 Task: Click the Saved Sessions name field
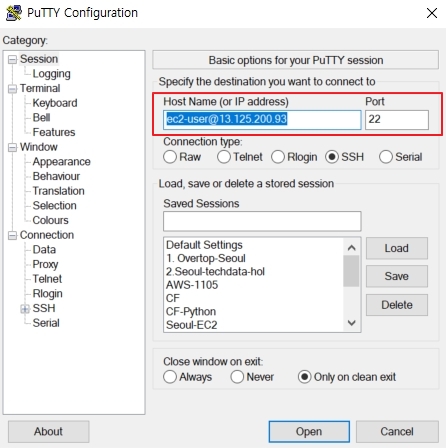[x=262, y=221]
